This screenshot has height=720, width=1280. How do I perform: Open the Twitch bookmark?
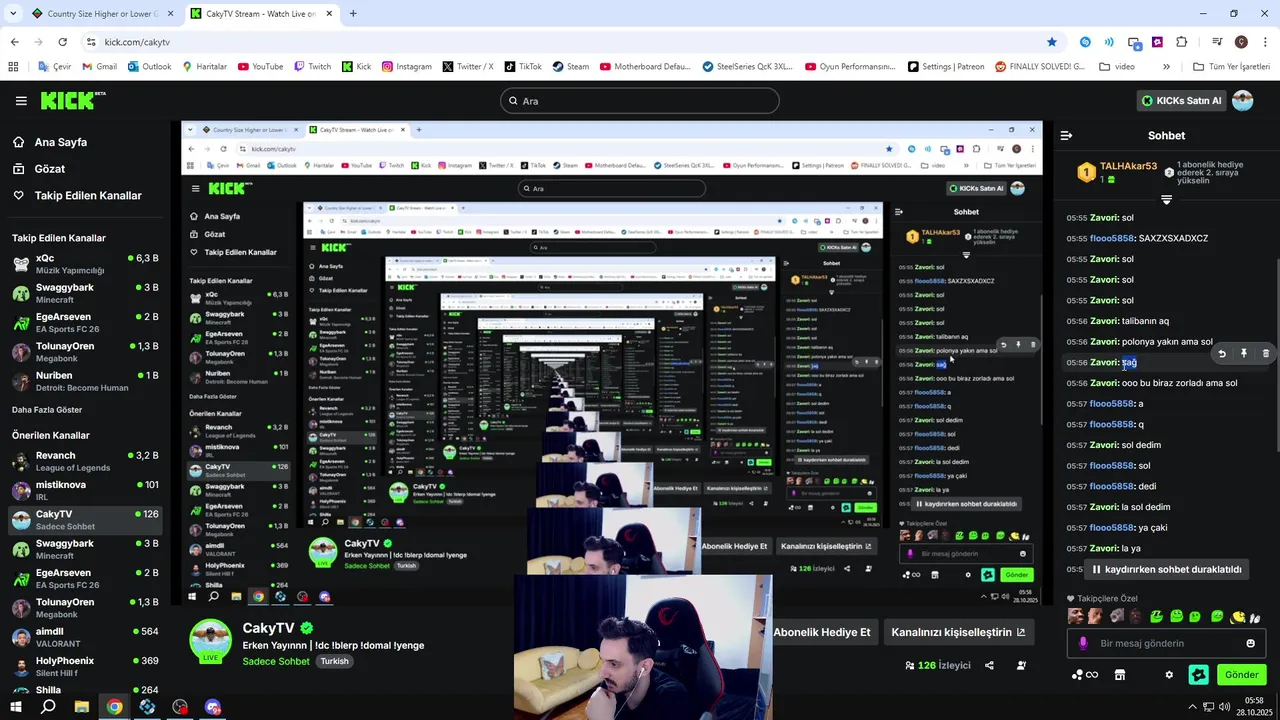tap(312, 67)
